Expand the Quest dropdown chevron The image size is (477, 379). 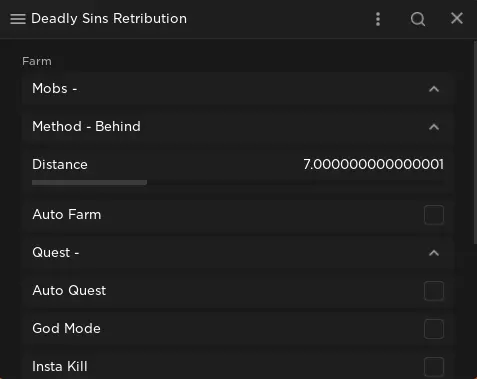coord(434,253)
